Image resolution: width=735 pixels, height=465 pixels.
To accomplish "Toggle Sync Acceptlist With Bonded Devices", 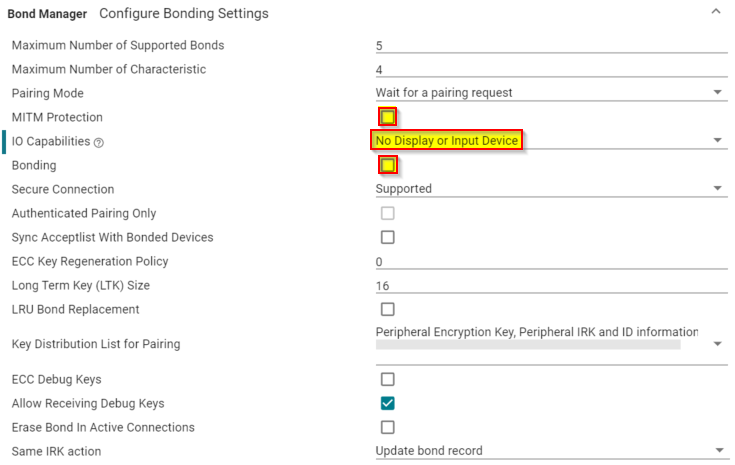I will (x=388, y=237).
